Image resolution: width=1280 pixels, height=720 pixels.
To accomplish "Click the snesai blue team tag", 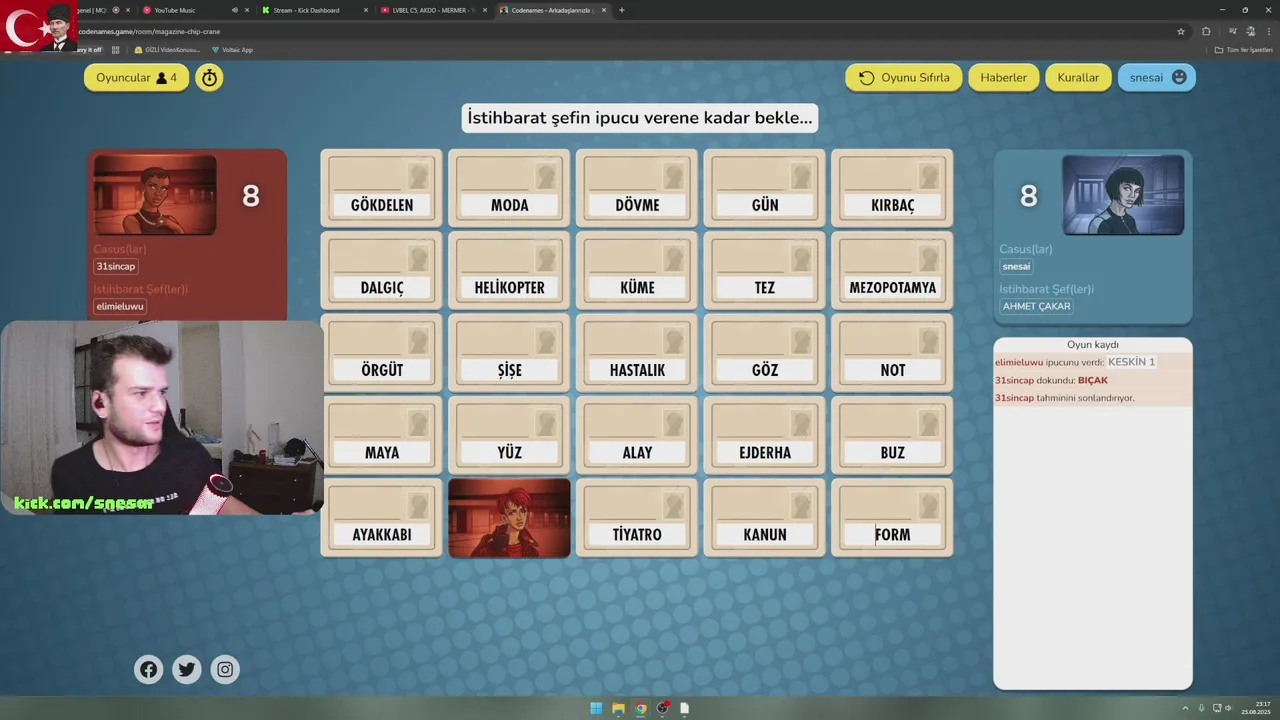I will (x=1016, y=267).
